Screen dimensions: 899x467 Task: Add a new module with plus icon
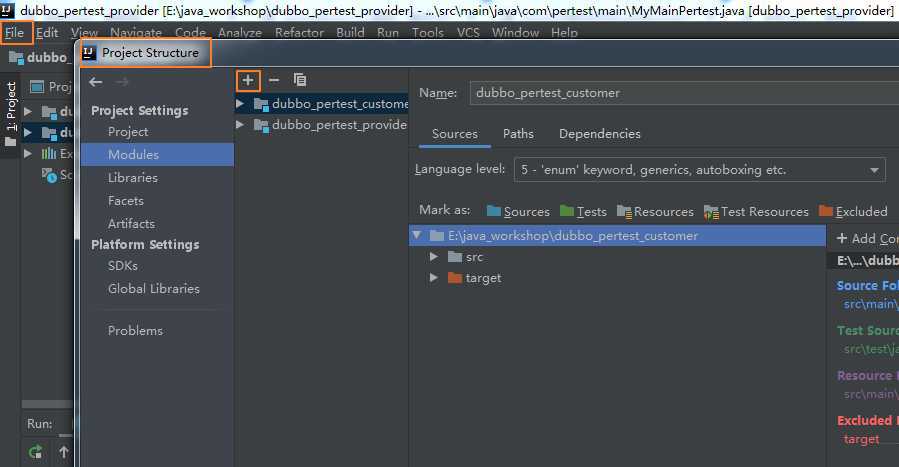[x=248, y=80]
